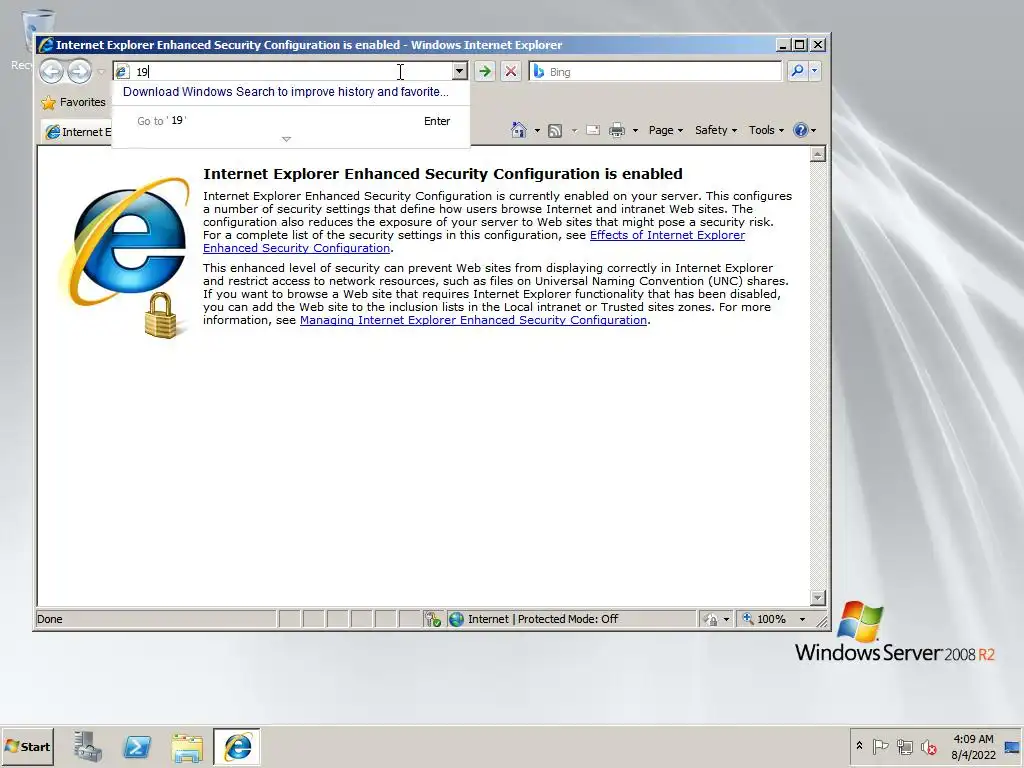
Task: Click the RSS Feeds icon
Action: (x=554, y=131)
